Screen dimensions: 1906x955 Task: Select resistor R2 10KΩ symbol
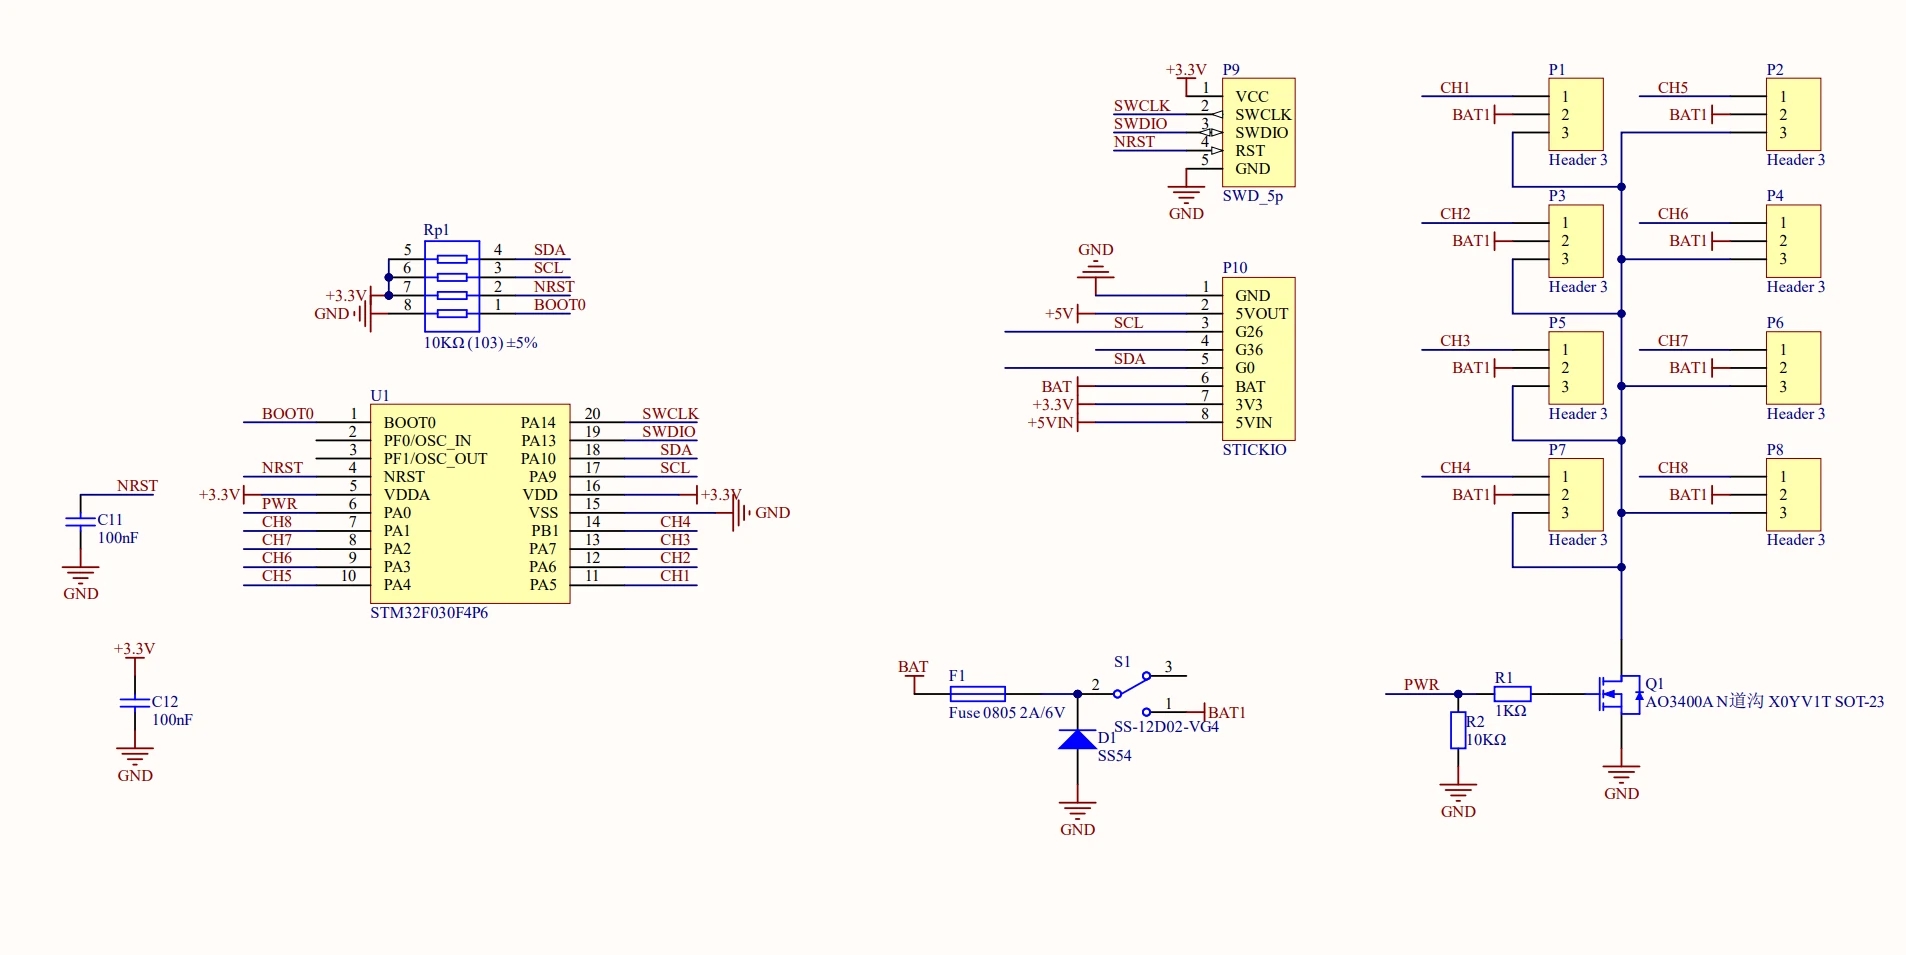[x=1458, y=730]
